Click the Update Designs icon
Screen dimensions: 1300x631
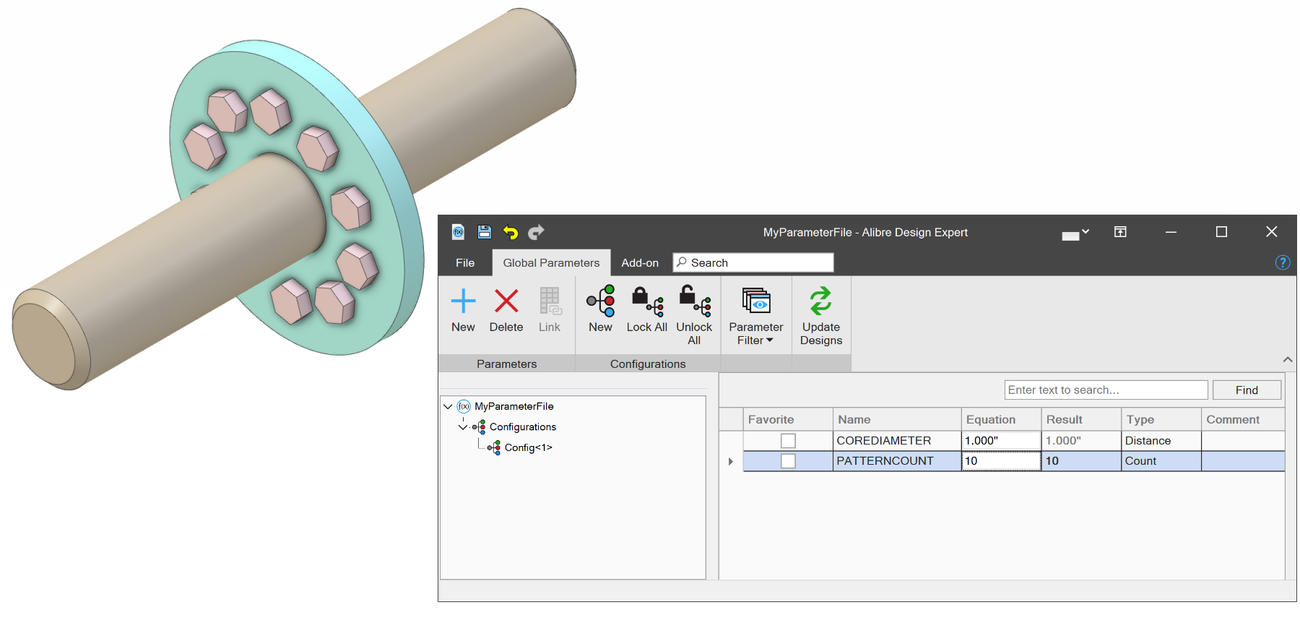tap(821, 301)
